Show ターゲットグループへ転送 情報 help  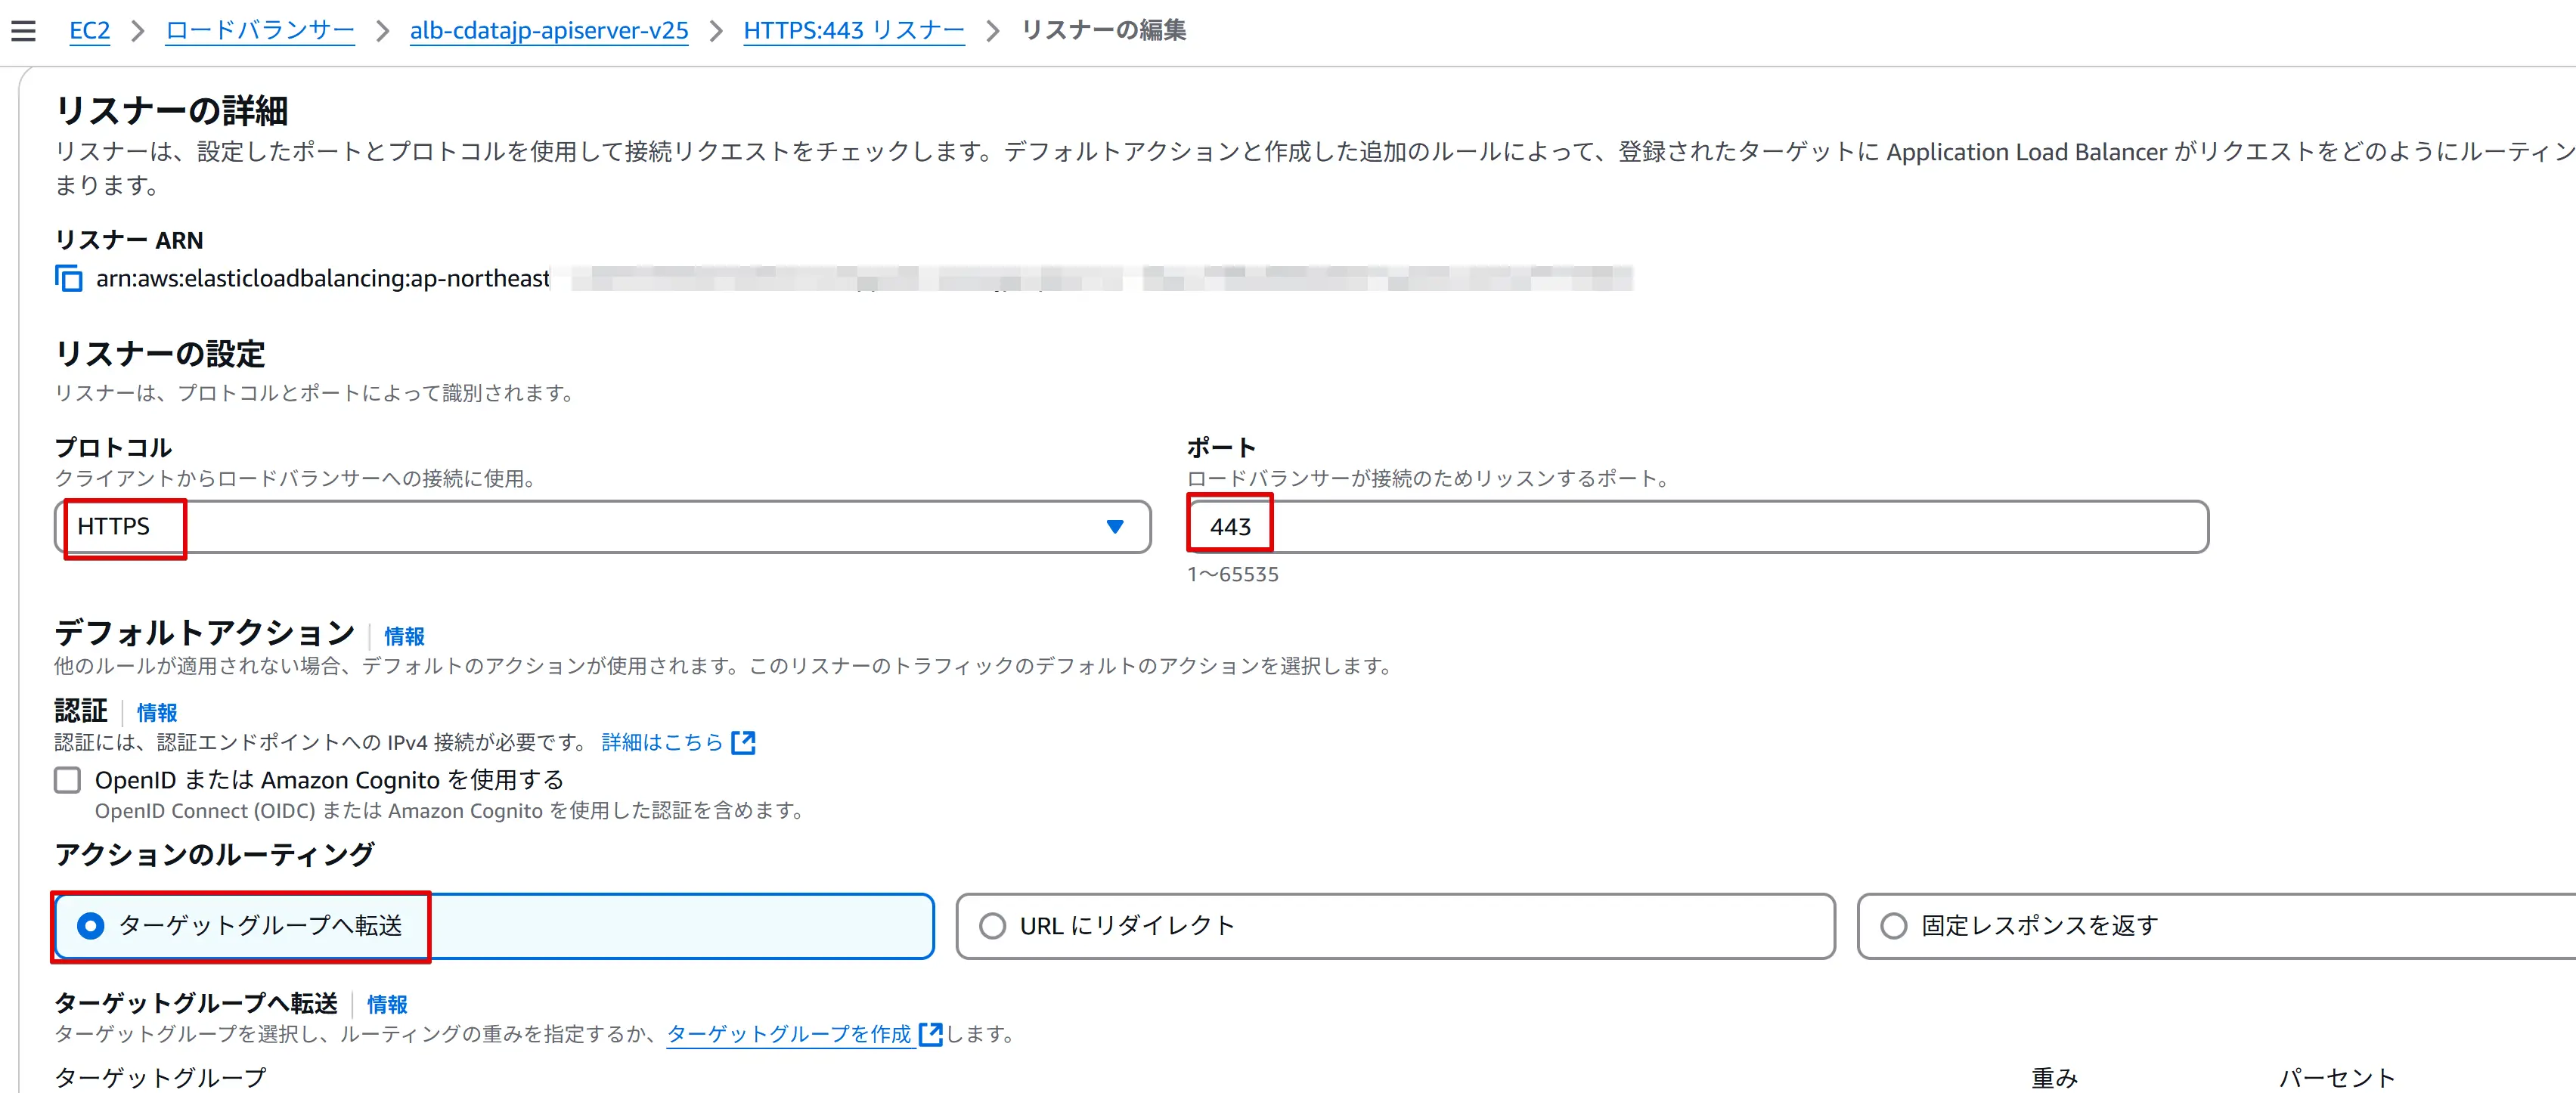pos(388,1005)
